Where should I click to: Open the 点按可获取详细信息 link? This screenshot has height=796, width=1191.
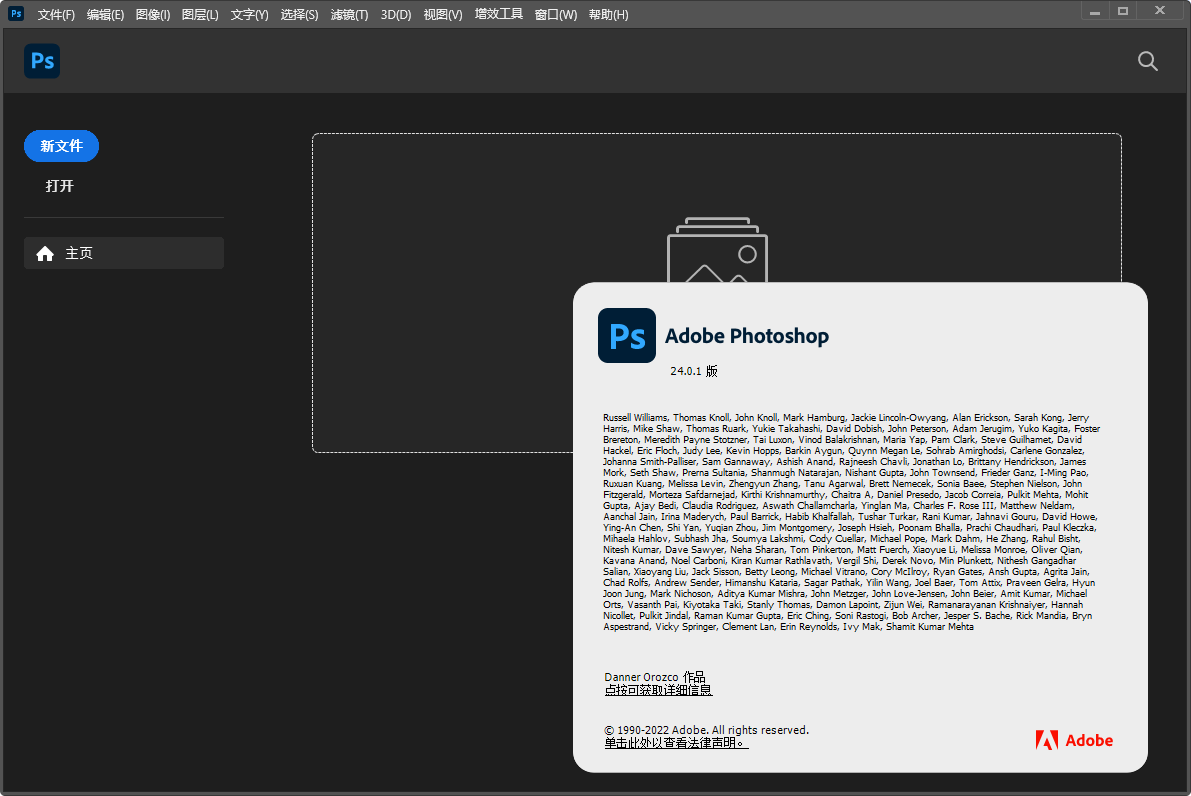point(659,690)
